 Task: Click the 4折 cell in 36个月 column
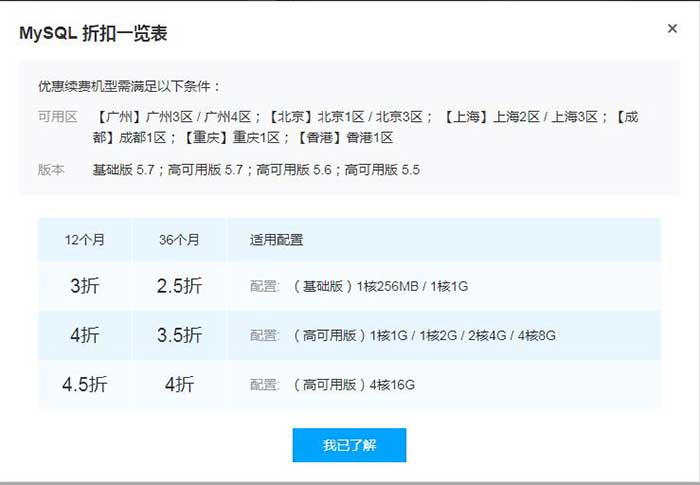click(179, 384)
